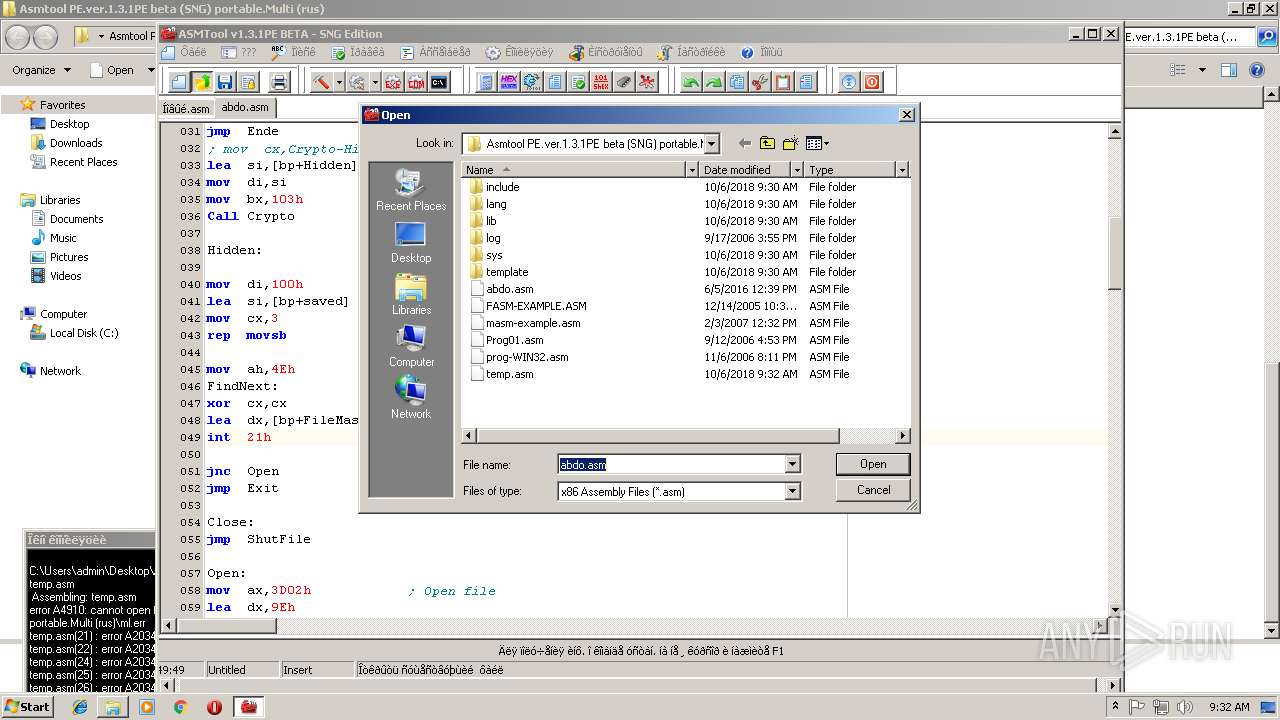The height and width of the screenshot is (720, 1280).
Task: Select Network in dialog places bar
Action: [x=411, y=398]
